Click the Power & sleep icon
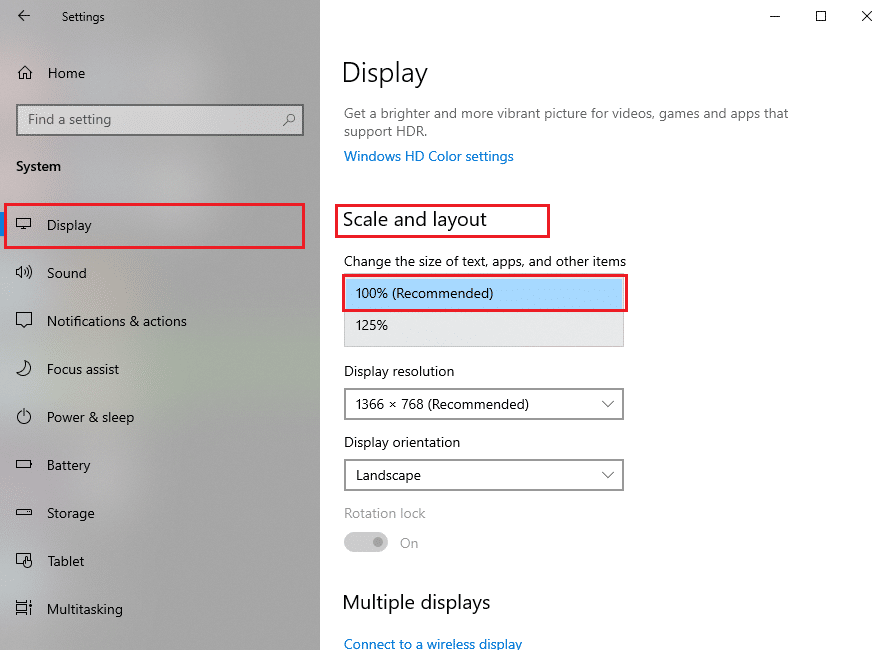Image resolution: width=890 pixels, height=650 pixels. coord(26,417)
